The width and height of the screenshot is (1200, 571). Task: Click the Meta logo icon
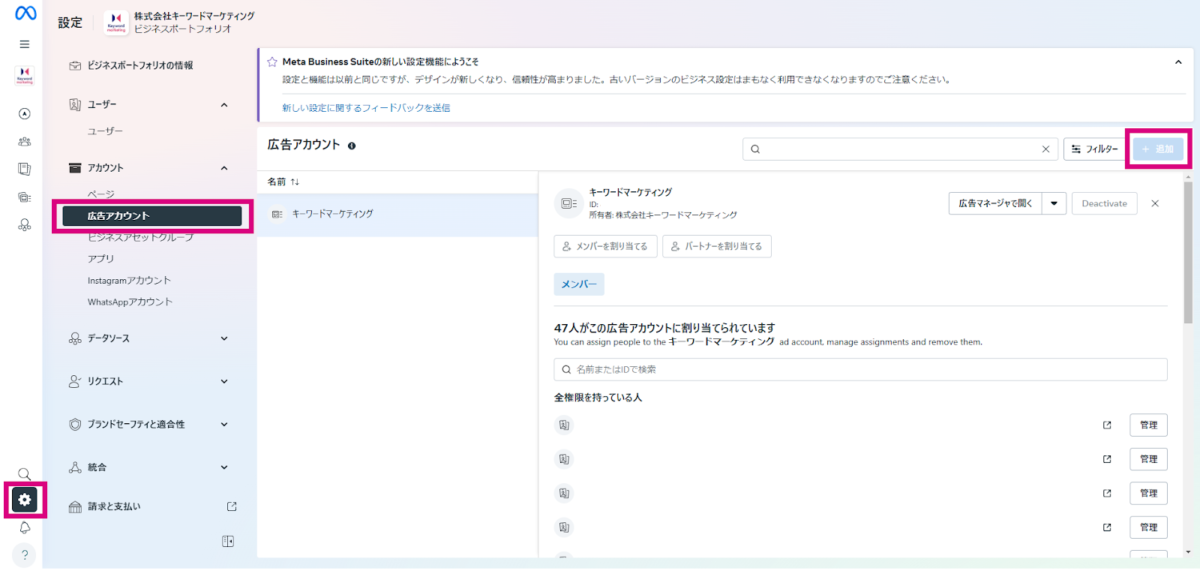pos(24,14)
